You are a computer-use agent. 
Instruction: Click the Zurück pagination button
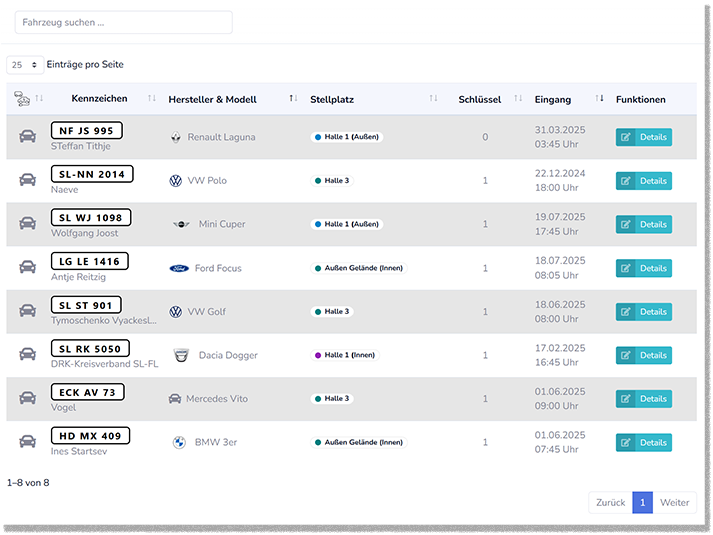pos(610,502)
